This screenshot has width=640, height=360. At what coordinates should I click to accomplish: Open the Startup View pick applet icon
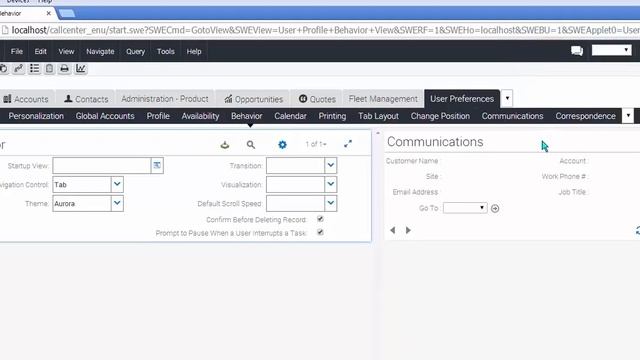pyautogui.click(x=157, y=165)
